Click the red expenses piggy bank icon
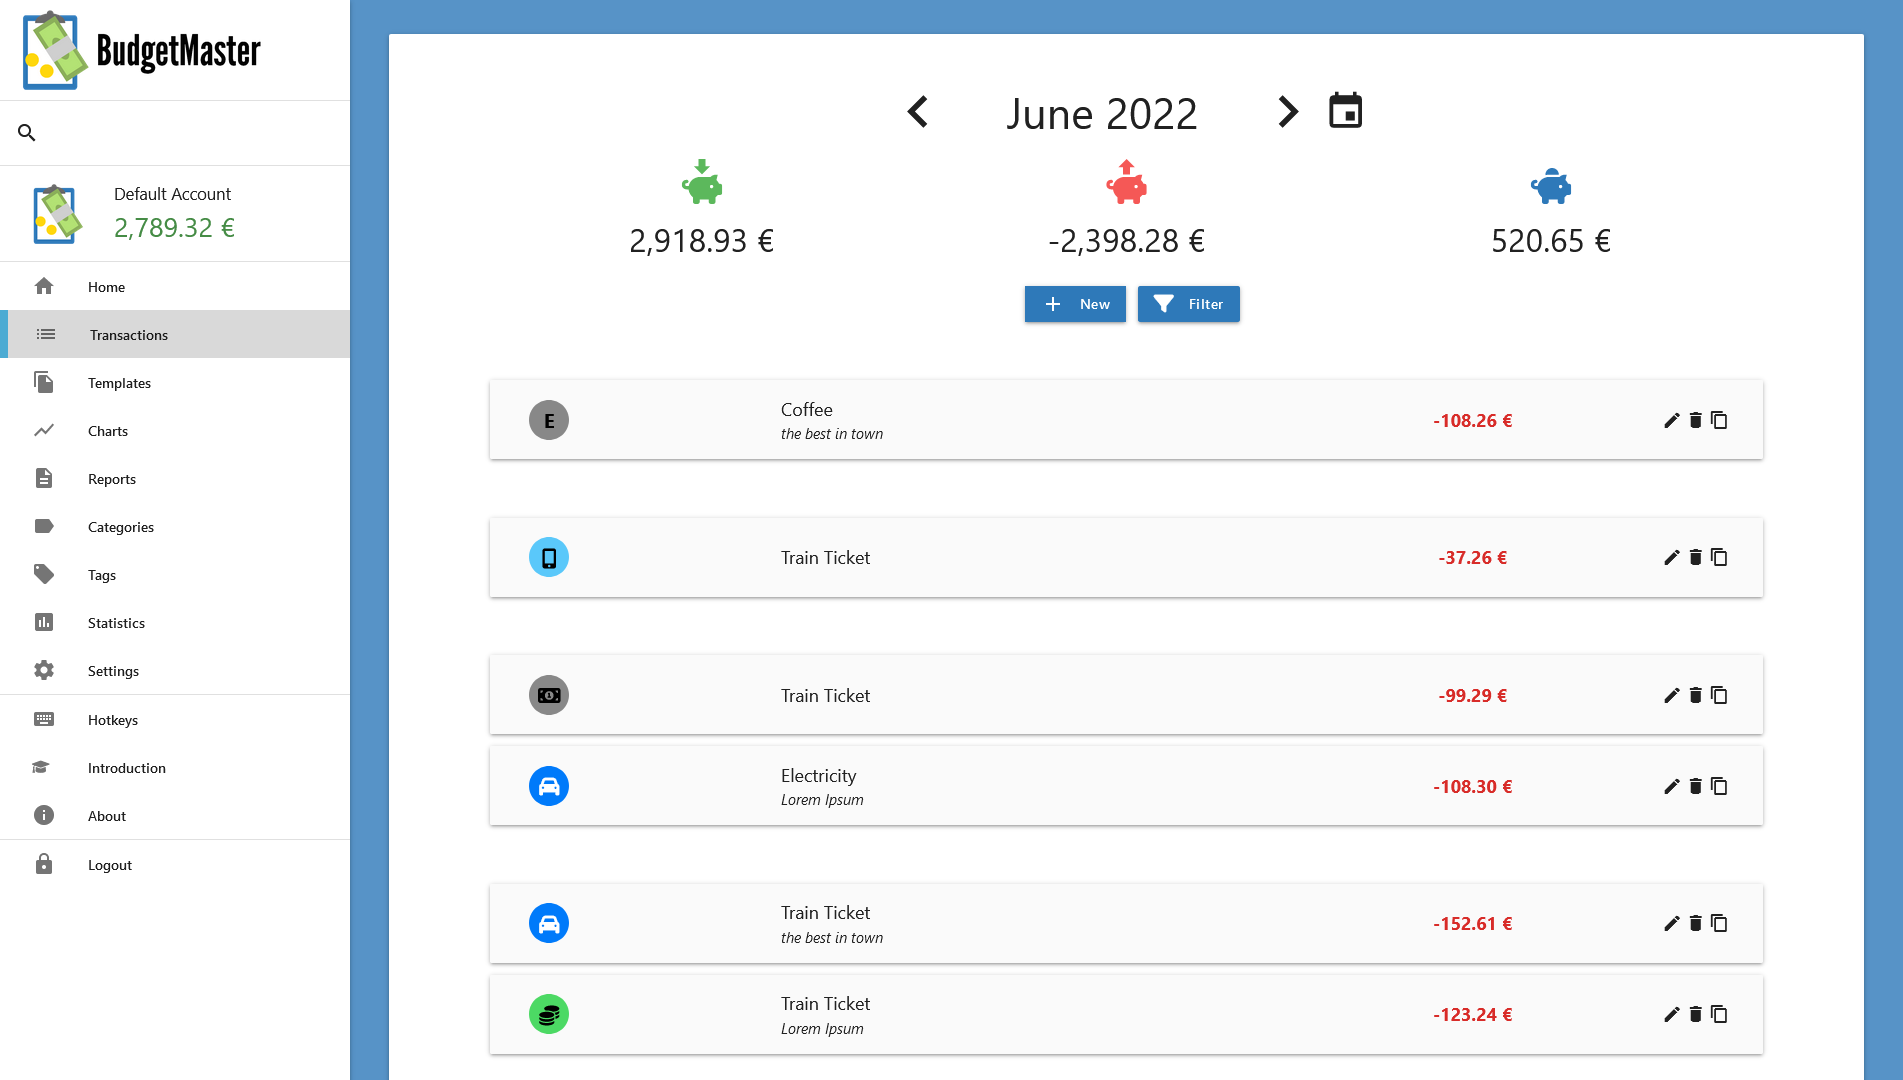Image resolution: width=1903 pixels, height=1080 pixels. 1127,182
